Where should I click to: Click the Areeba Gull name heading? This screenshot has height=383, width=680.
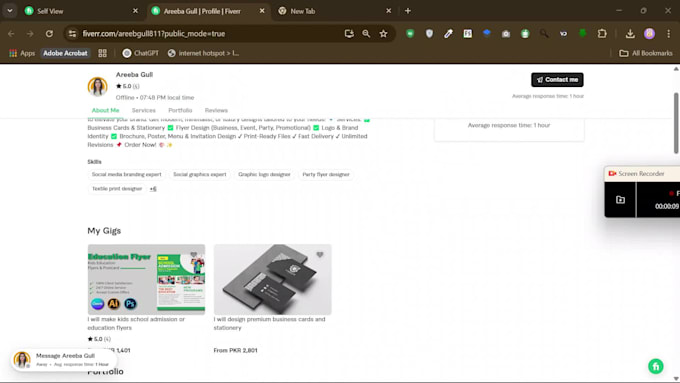coord(134,75)
